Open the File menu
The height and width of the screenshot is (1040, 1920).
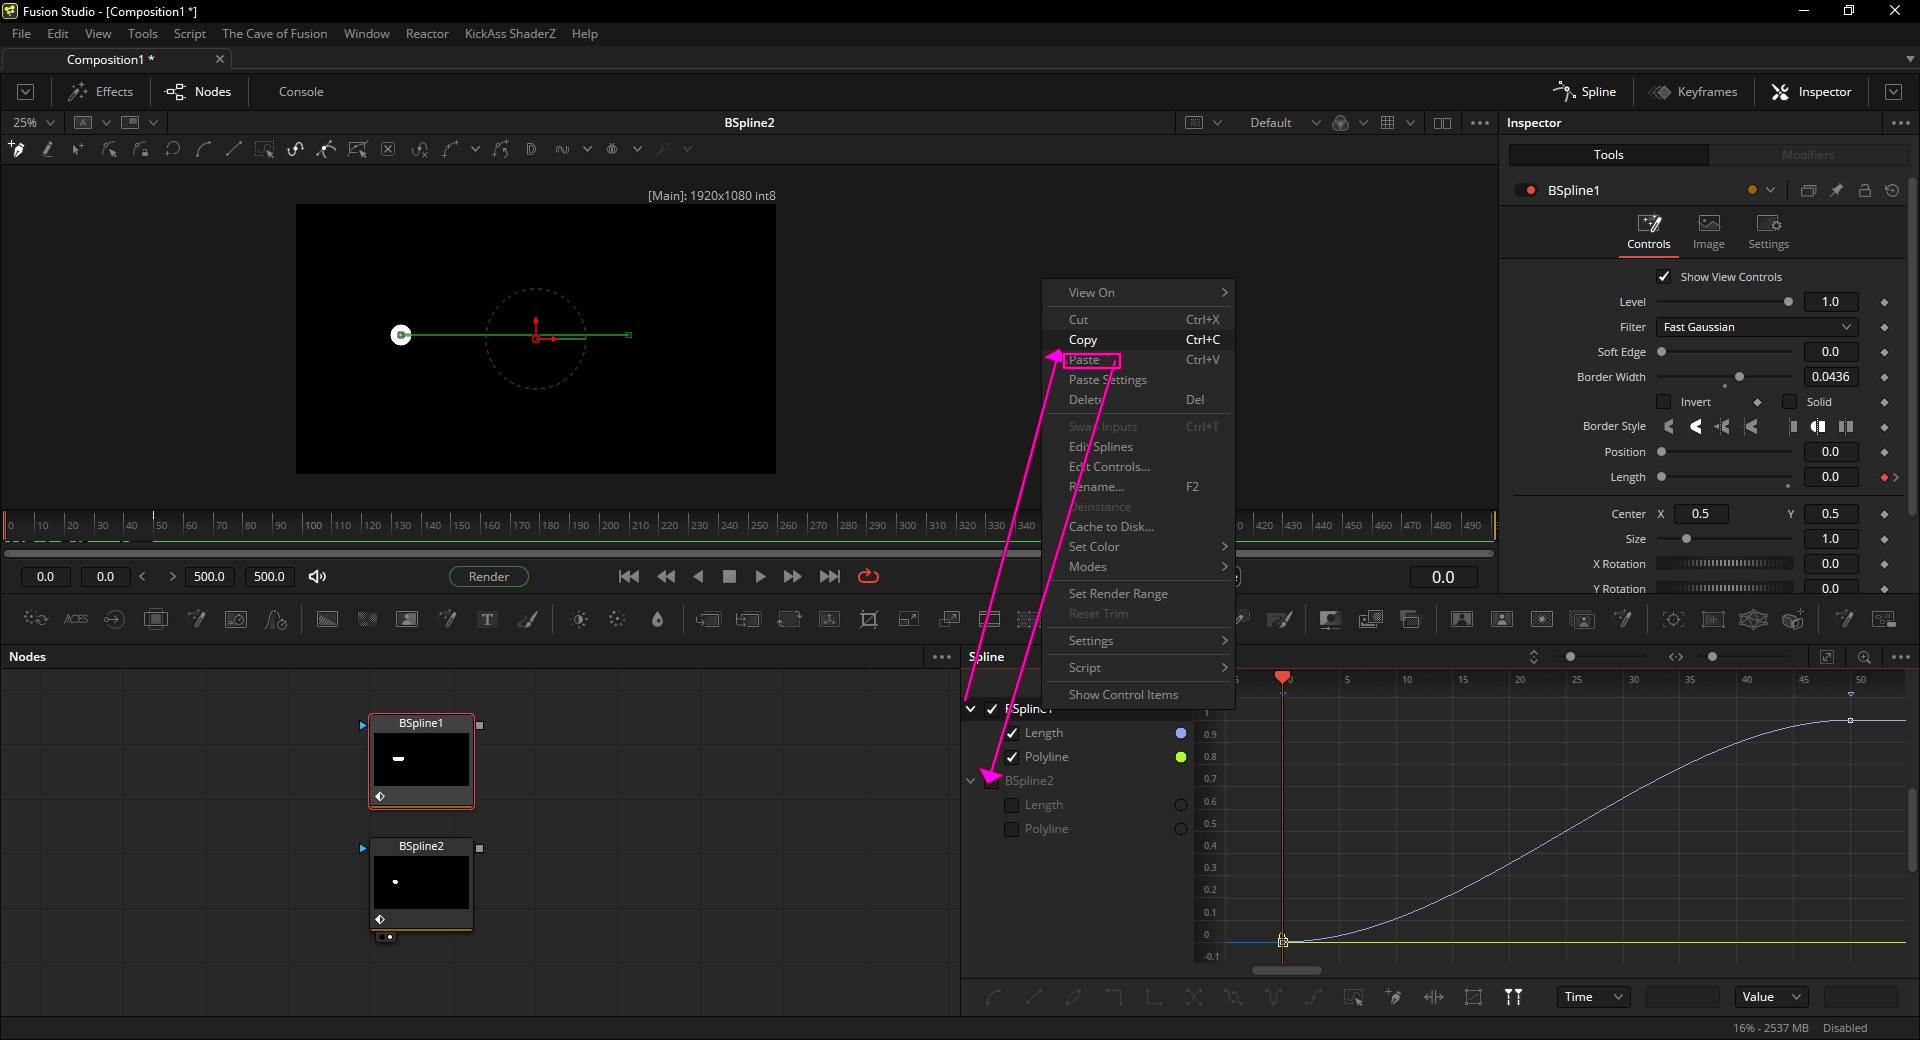(x=21, y=34)
